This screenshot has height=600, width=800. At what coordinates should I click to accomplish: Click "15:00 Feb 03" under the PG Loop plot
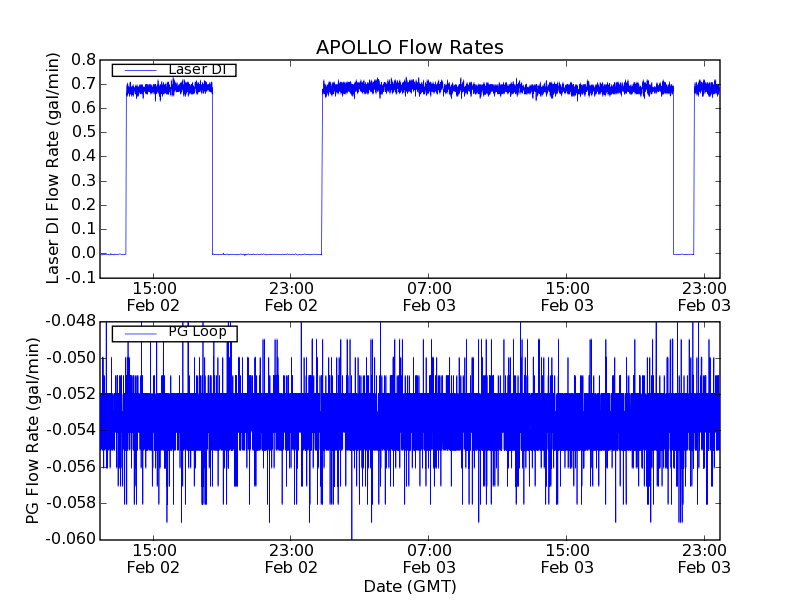[567, 559]
